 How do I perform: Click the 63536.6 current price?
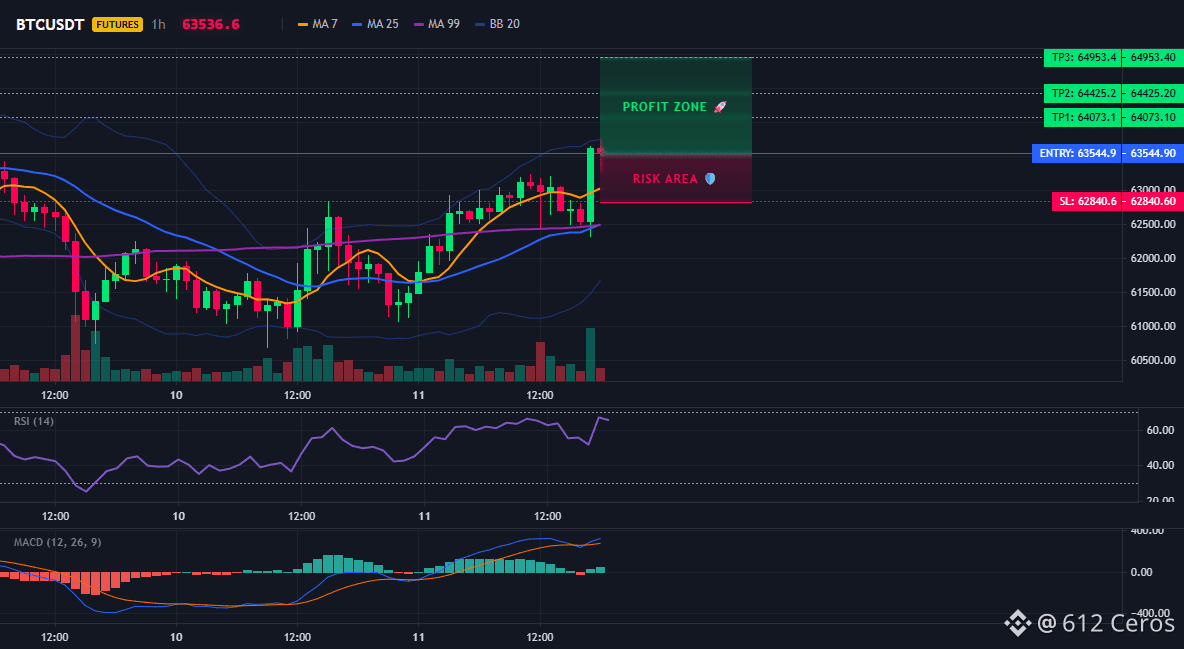[x=211, y=24]
